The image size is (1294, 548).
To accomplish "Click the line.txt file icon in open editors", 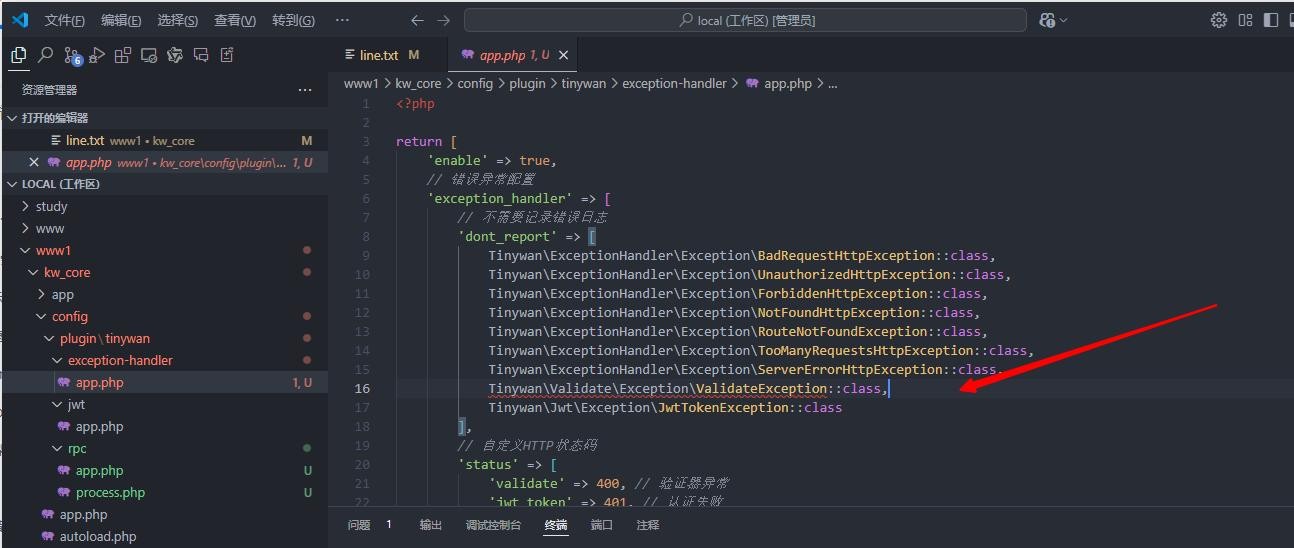I will [x=57, y=141].
